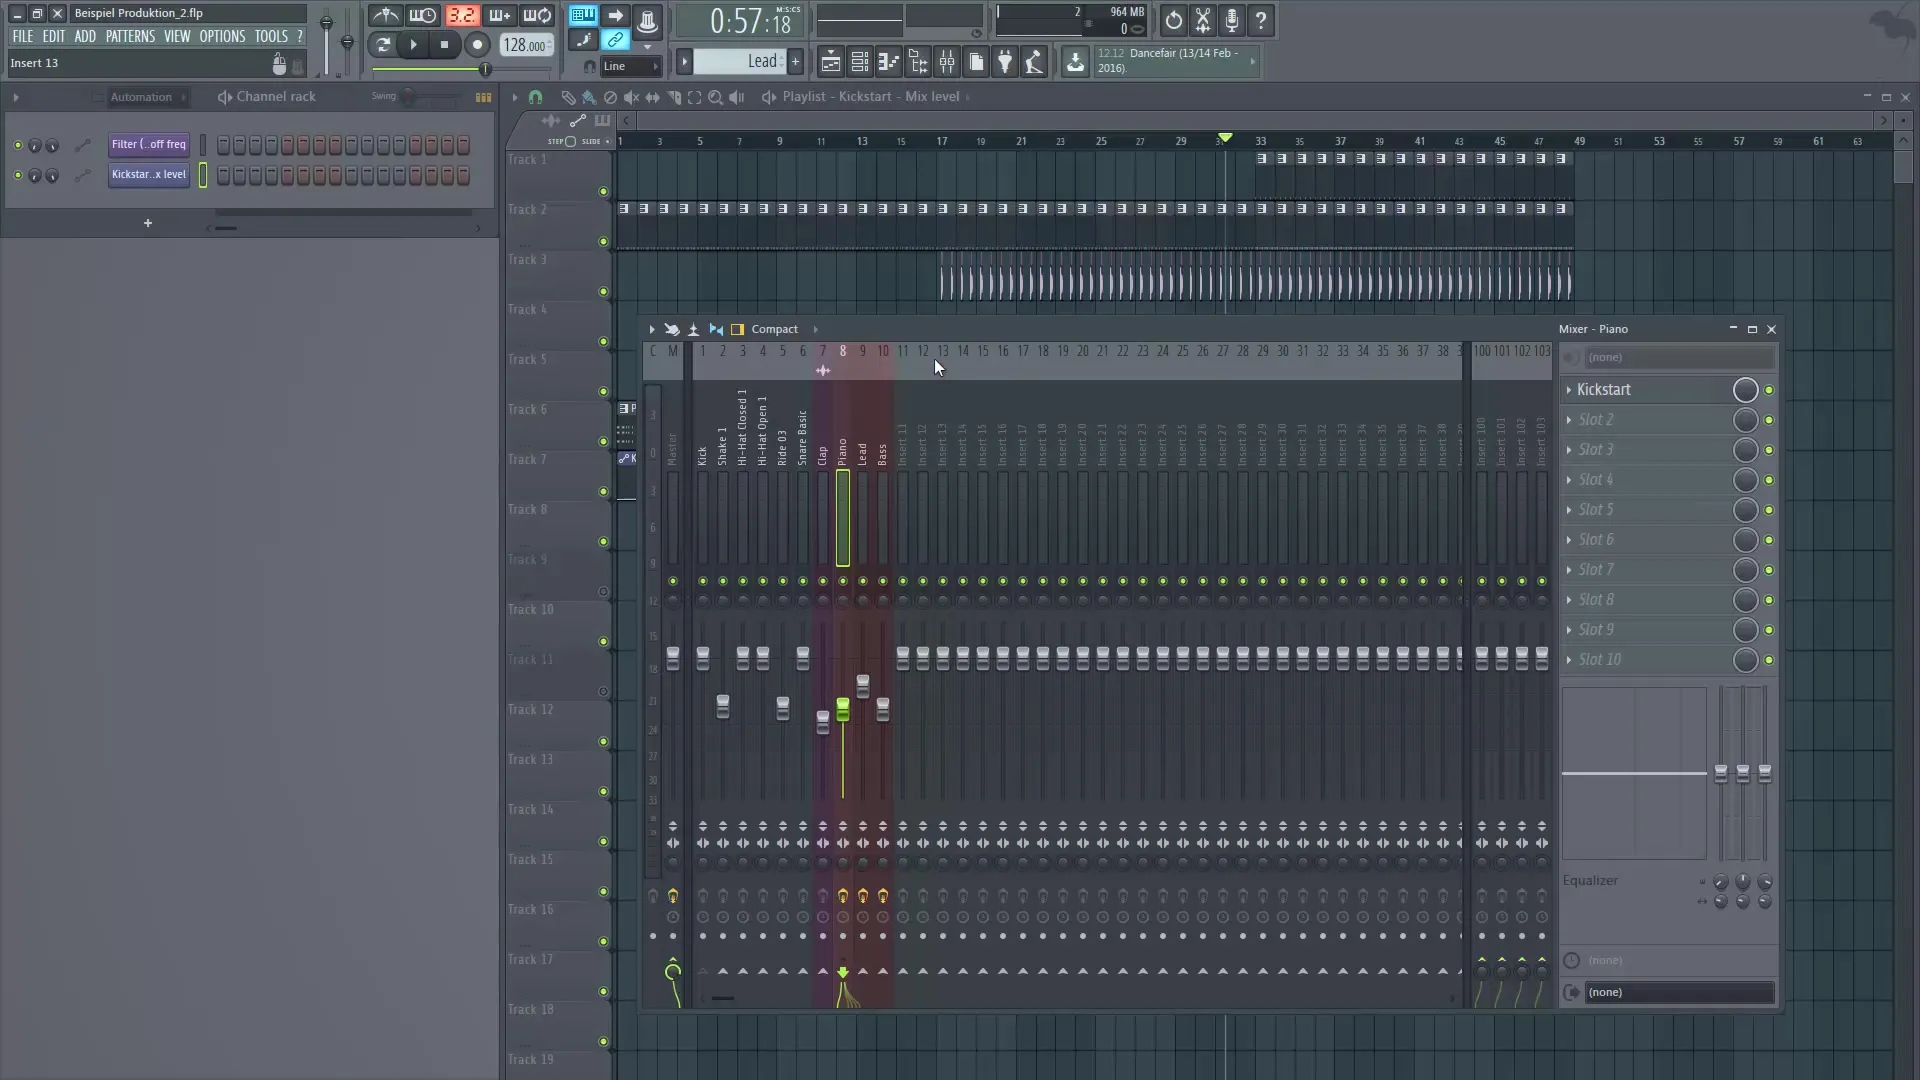Click the Filter cutoff freq channel button

pos(149,145)
